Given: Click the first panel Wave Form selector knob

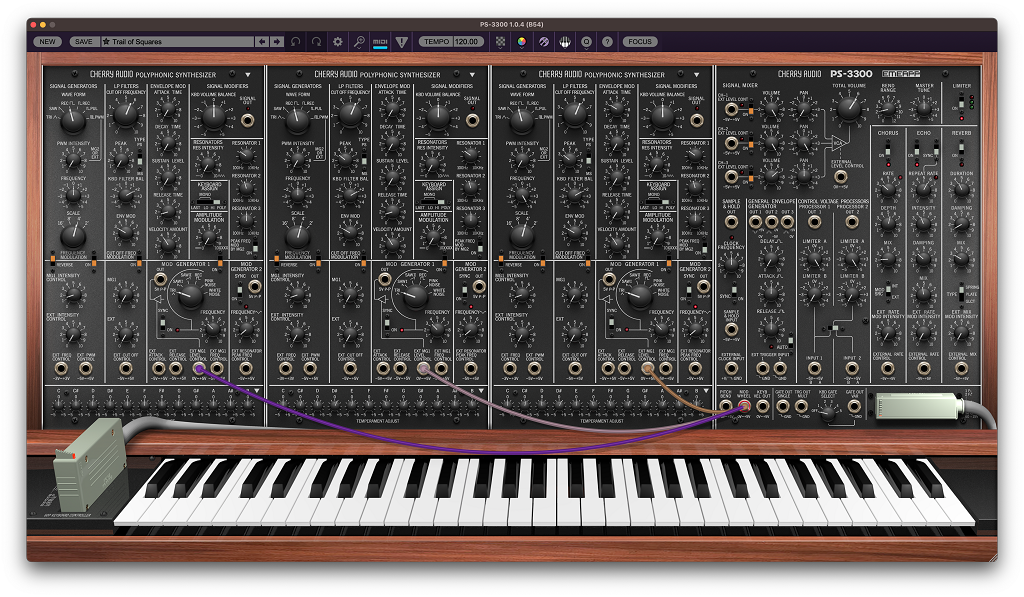Looking at the screenshot, I should tap(72, 120).
